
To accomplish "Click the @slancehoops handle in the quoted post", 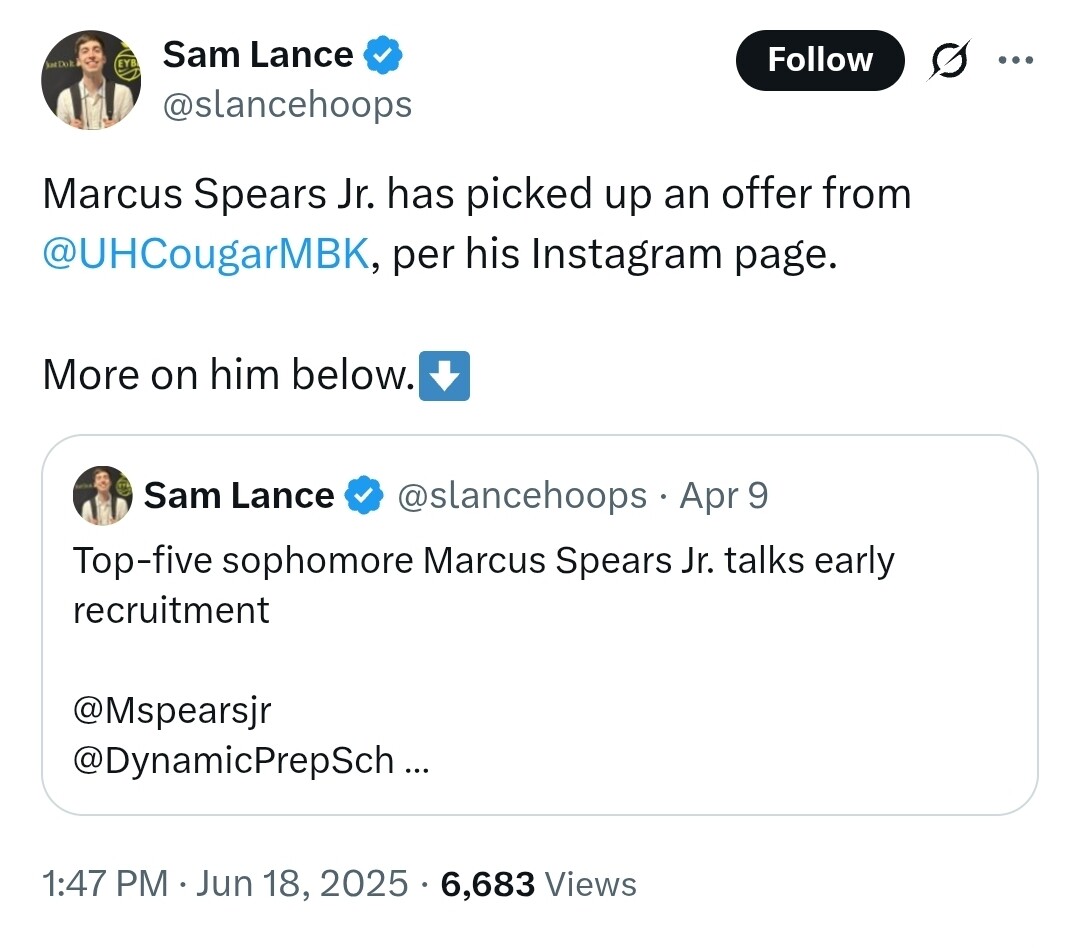I will click(x=522, y=495).
